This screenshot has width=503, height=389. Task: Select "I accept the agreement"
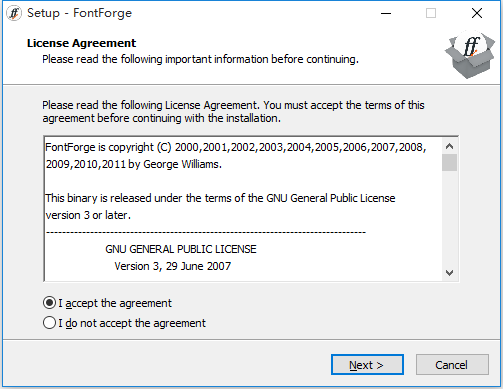[107, 303]
